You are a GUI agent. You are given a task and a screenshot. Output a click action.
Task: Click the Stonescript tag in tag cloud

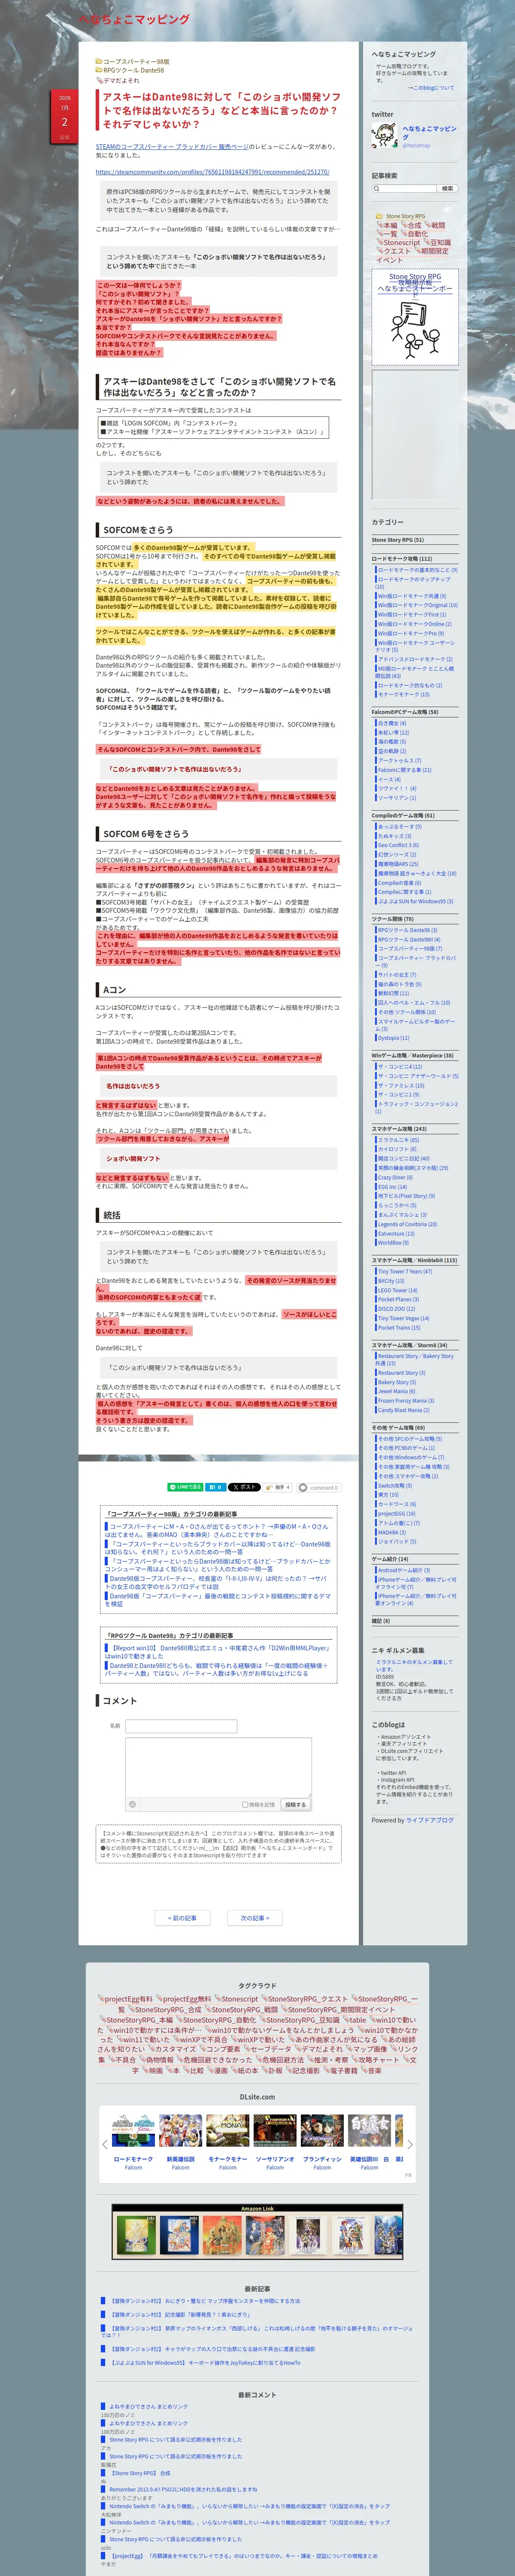pyautogui.click(x=237, y=1998)
